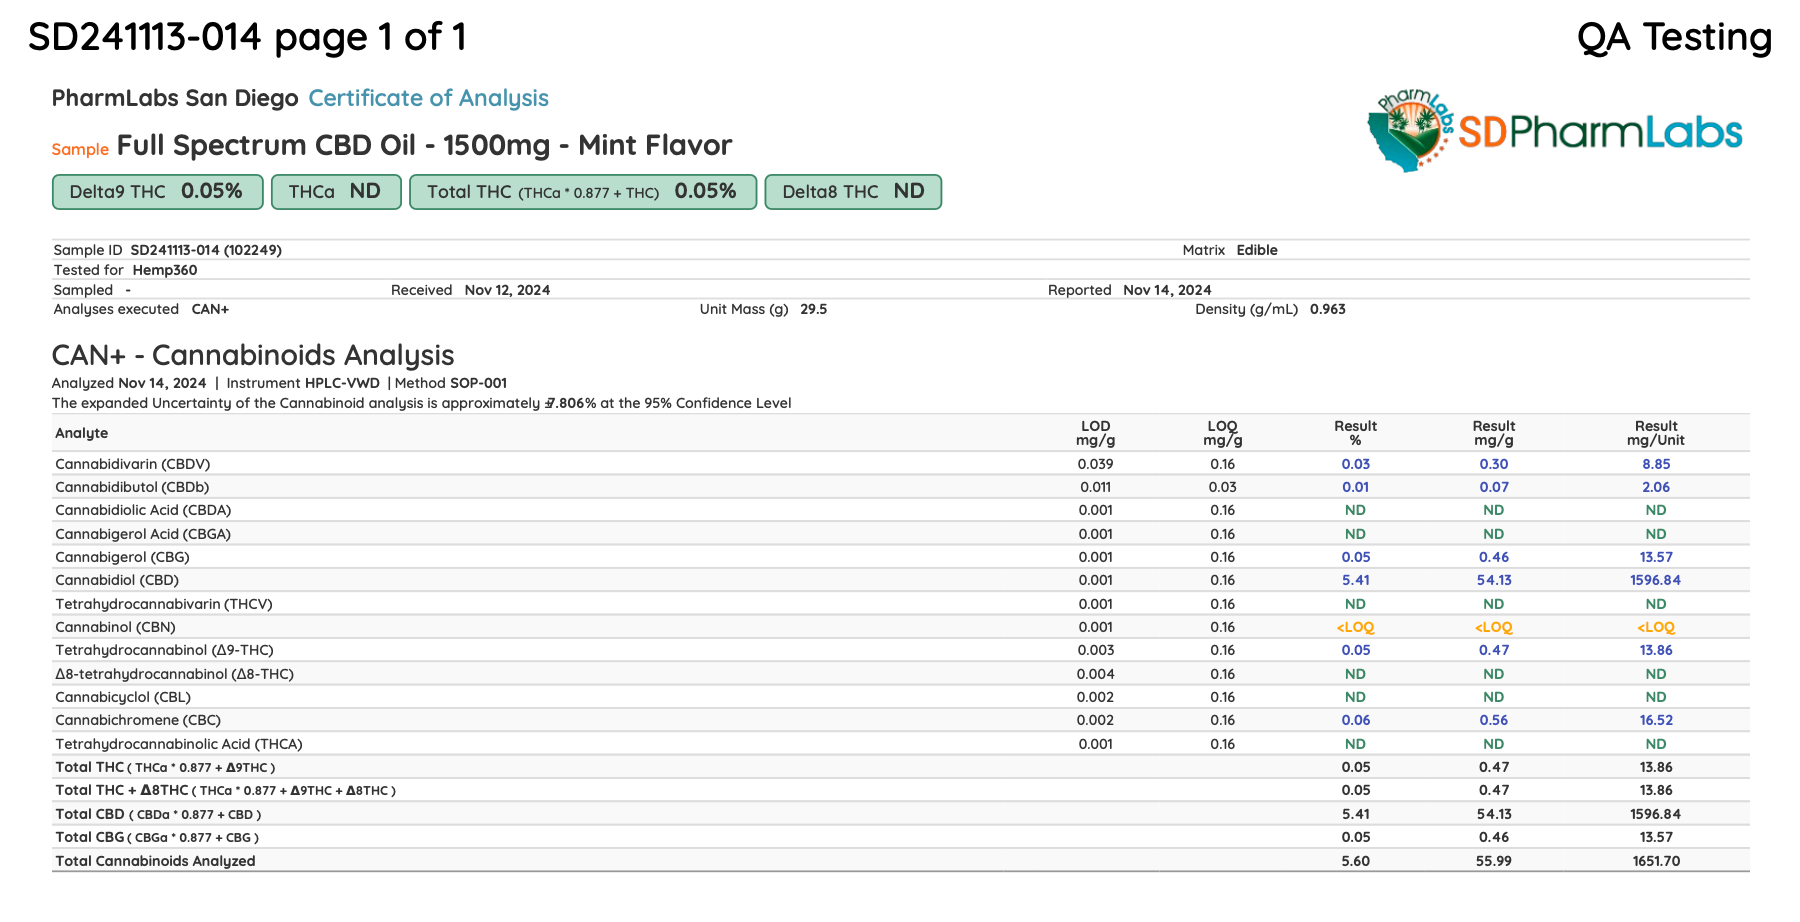Click the Total CBD row label
1800x922 pixels.
(x=158, y=814)
